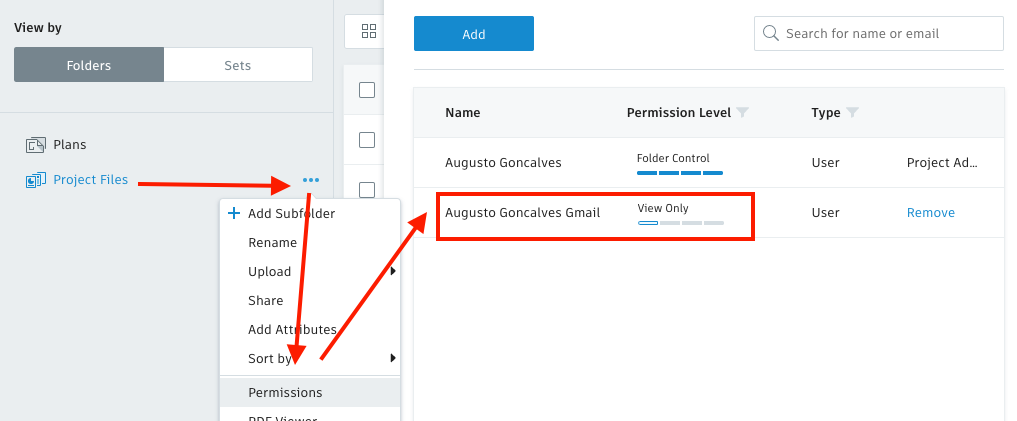The image size is (1017, 421).
Task: Filter by Permission Level funnel icon
Action: pos(742,113)
